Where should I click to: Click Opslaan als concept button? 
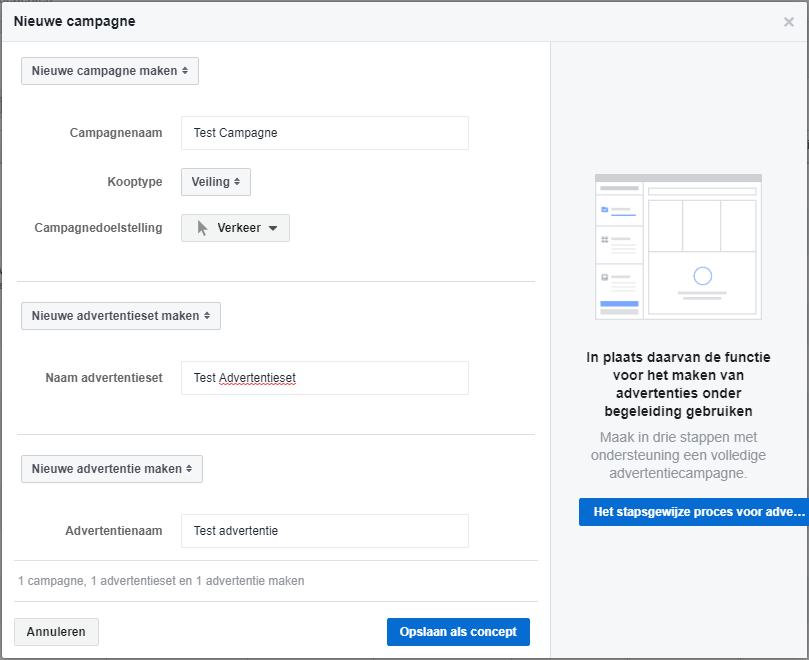[458, 632]
